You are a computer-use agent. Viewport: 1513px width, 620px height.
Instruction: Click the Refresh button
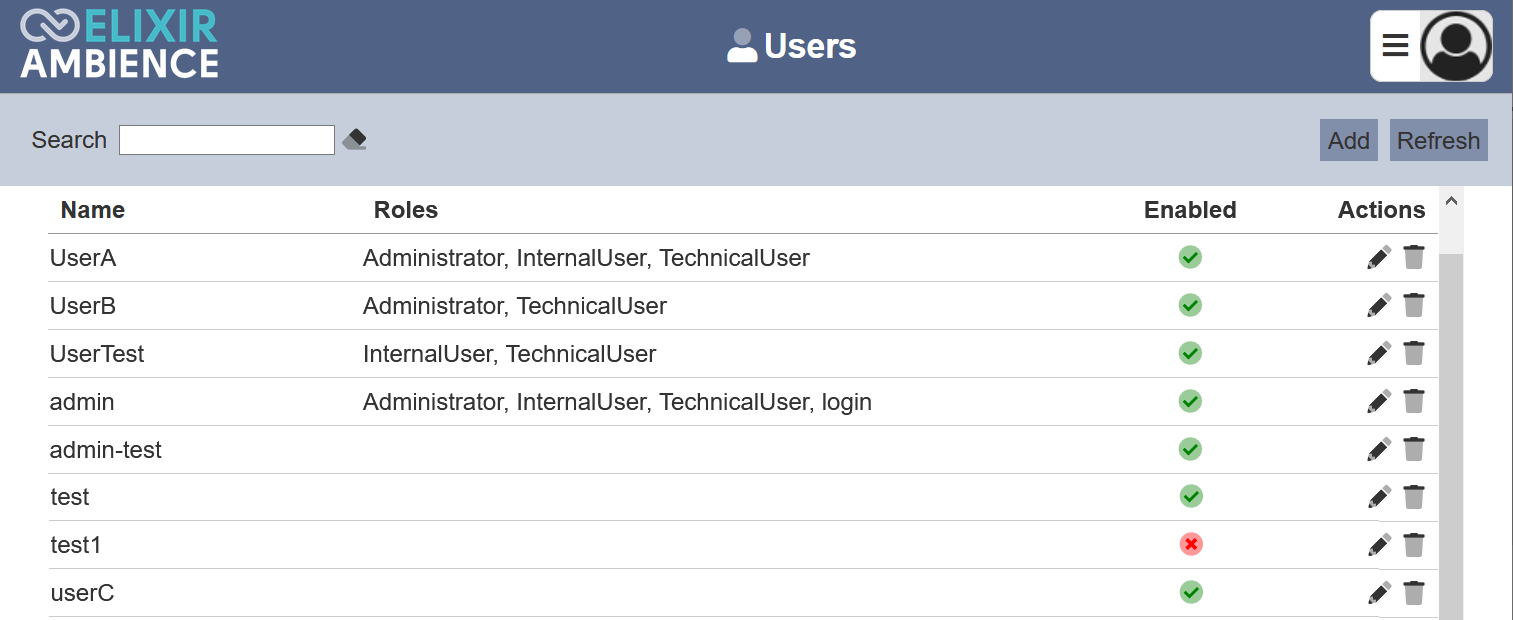pyautogui.click(x=1438, y=141)
